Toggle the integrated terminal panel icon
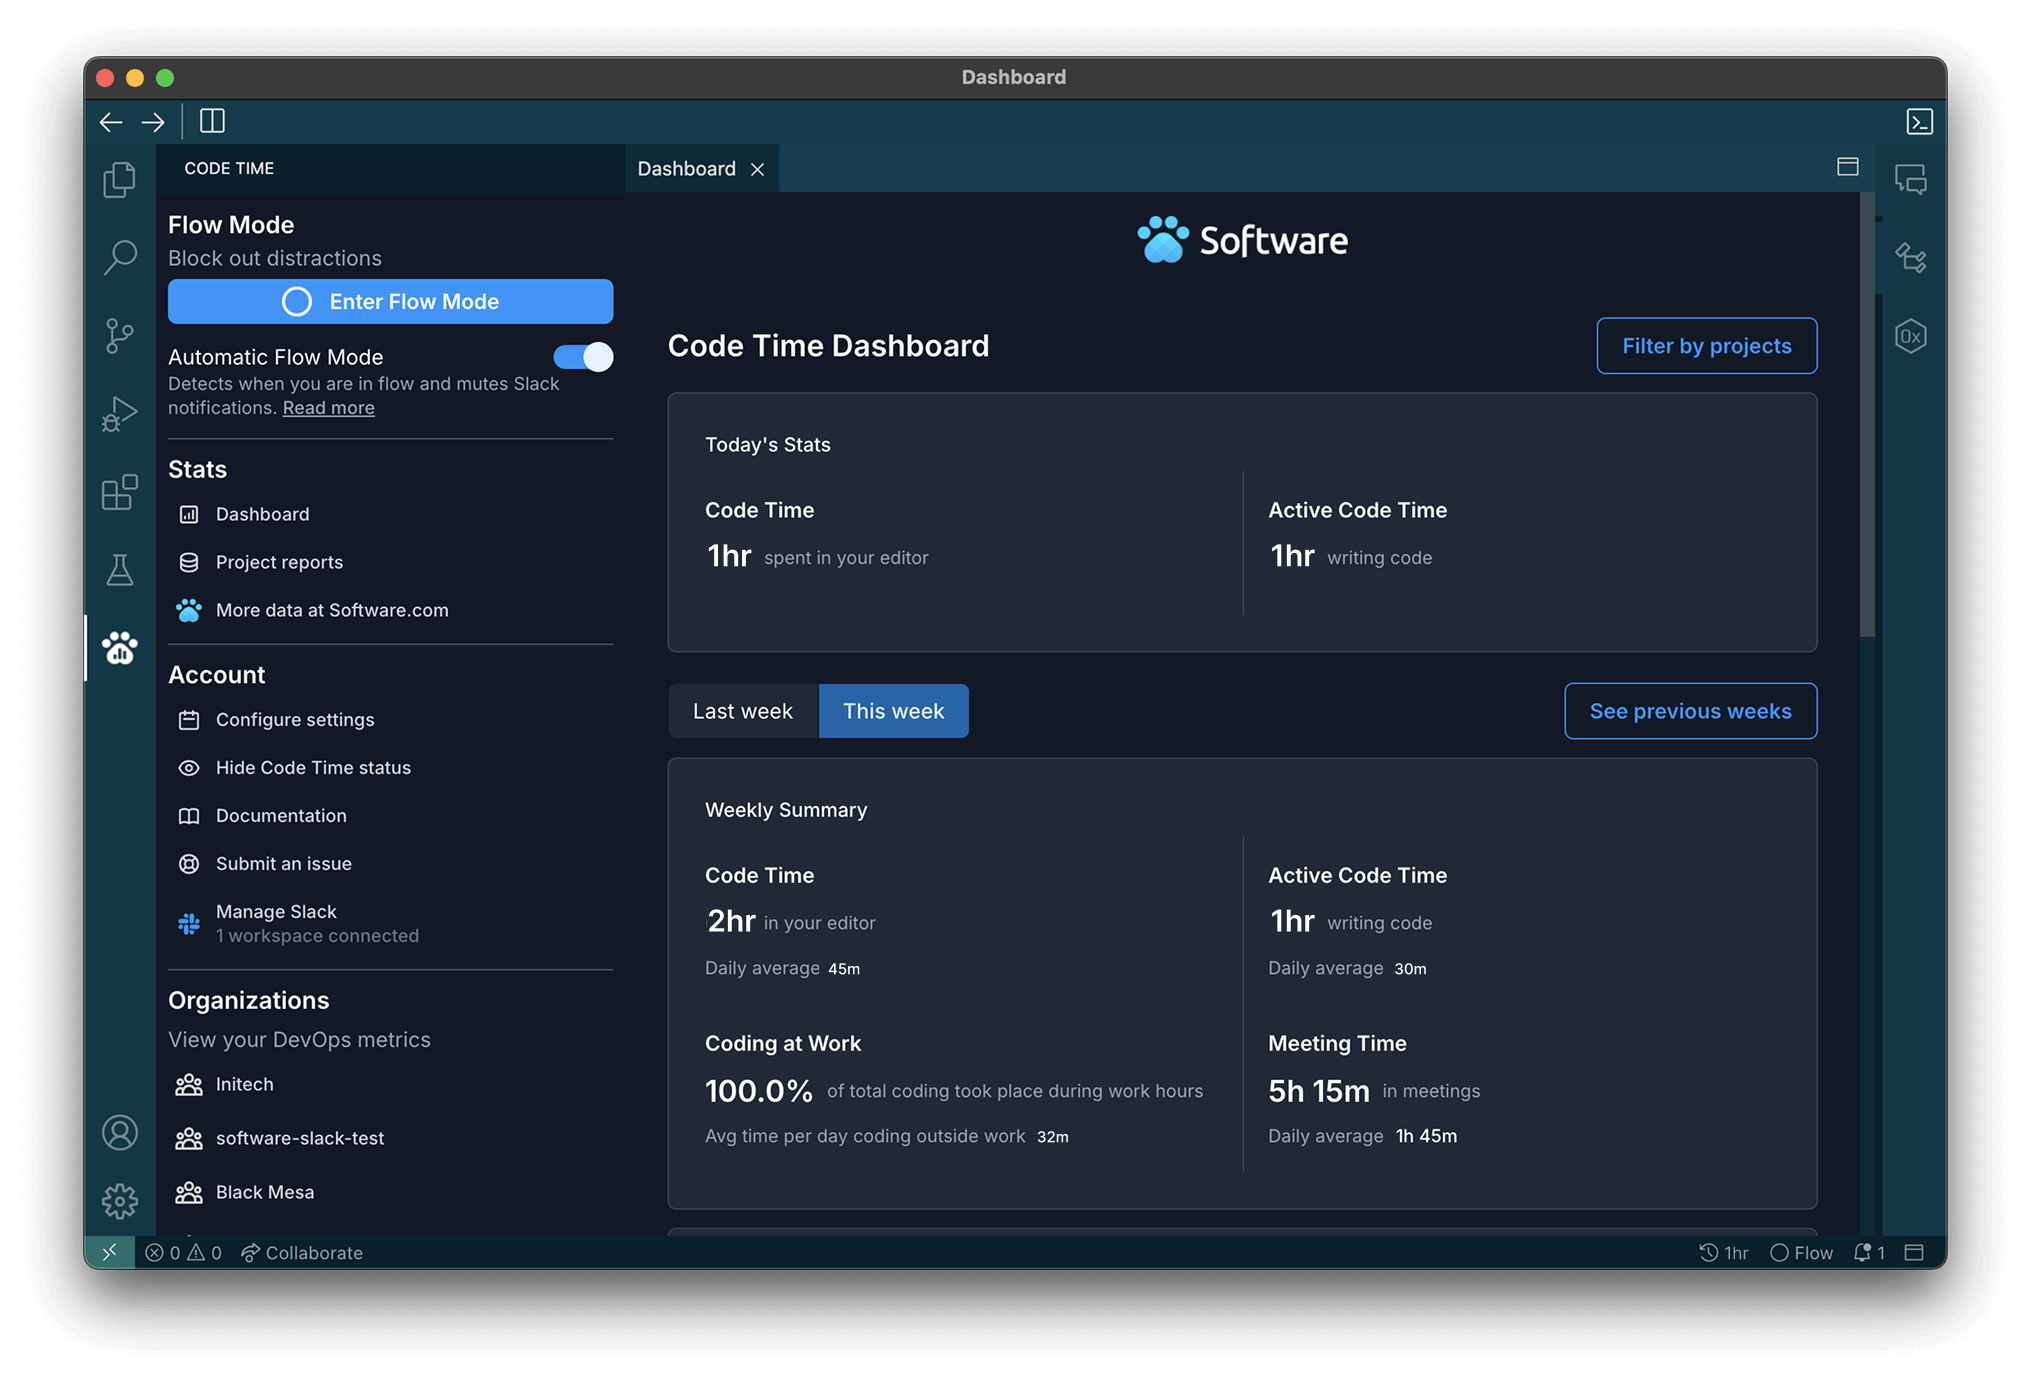 tap(1919, 122)
